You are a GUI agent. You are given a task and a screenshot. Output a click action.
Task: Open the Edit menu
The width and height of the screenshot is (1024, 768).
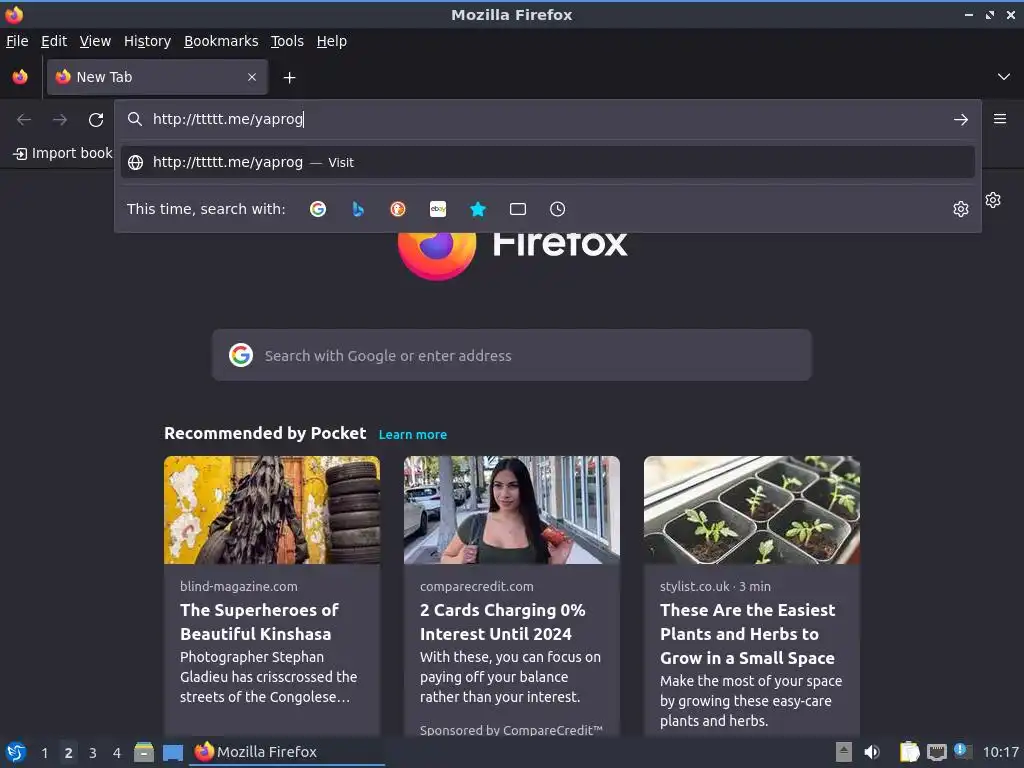(x=54, y=41)
